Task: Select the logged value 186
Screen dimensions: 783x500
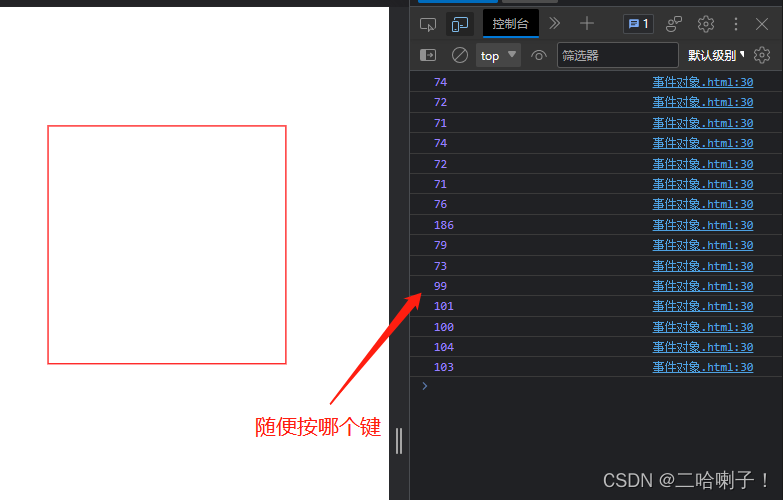Action: [443, 225]
